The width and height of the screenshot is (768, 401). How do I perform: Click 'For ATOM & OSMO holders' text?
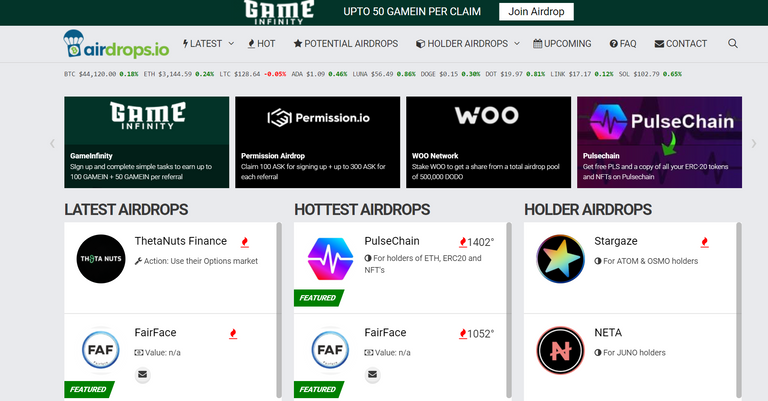[650, 261]
